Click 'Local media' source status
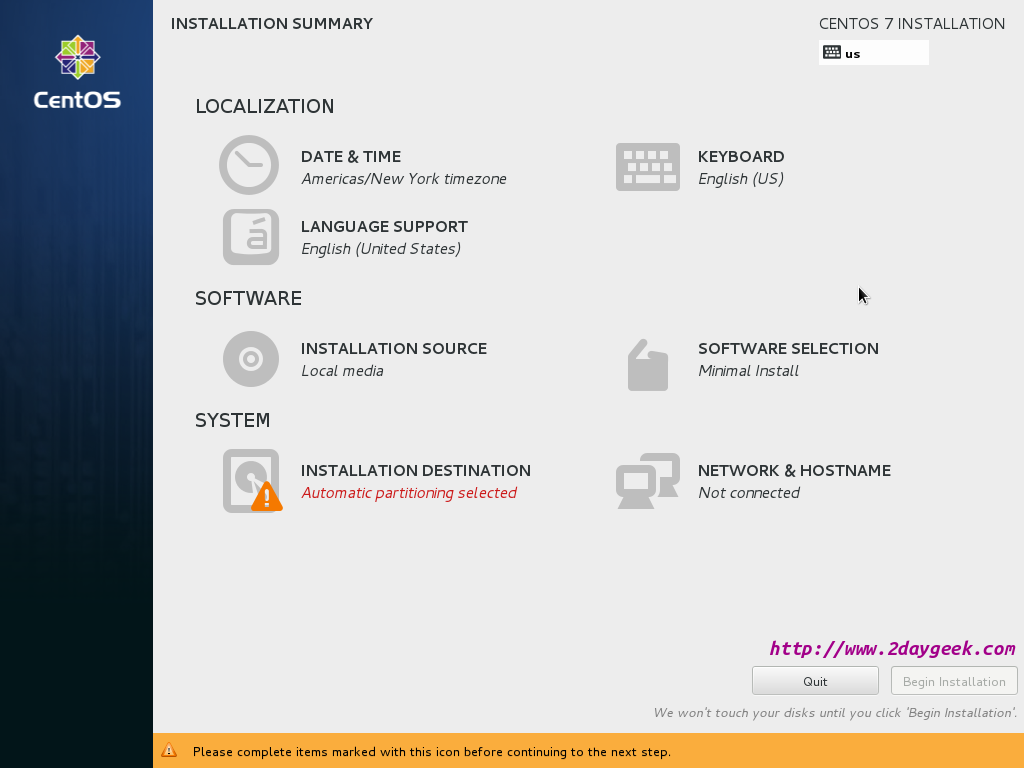 pos(342,371)
